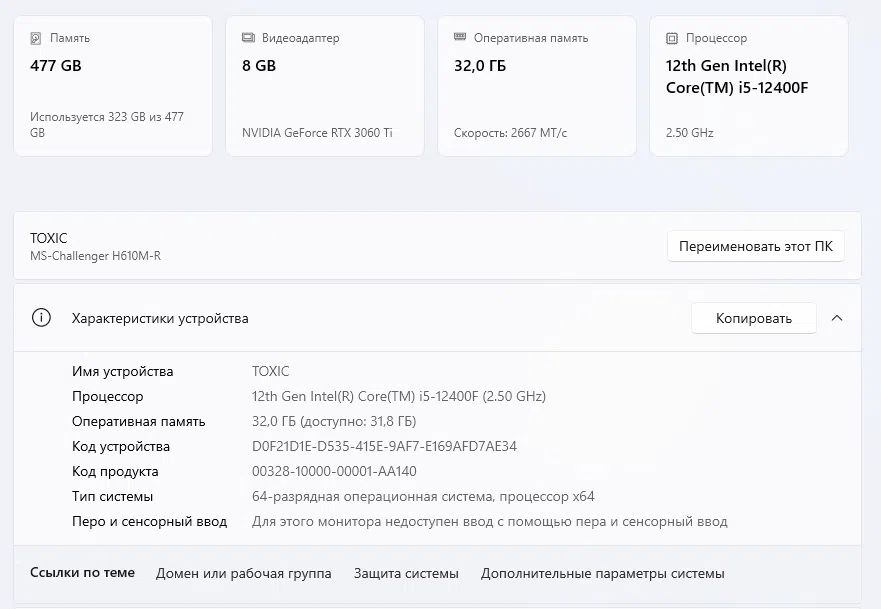This screenshot has height=609, width=881.
Task: Click the Переименовать этот ПК button
Action: click(756, 246)
